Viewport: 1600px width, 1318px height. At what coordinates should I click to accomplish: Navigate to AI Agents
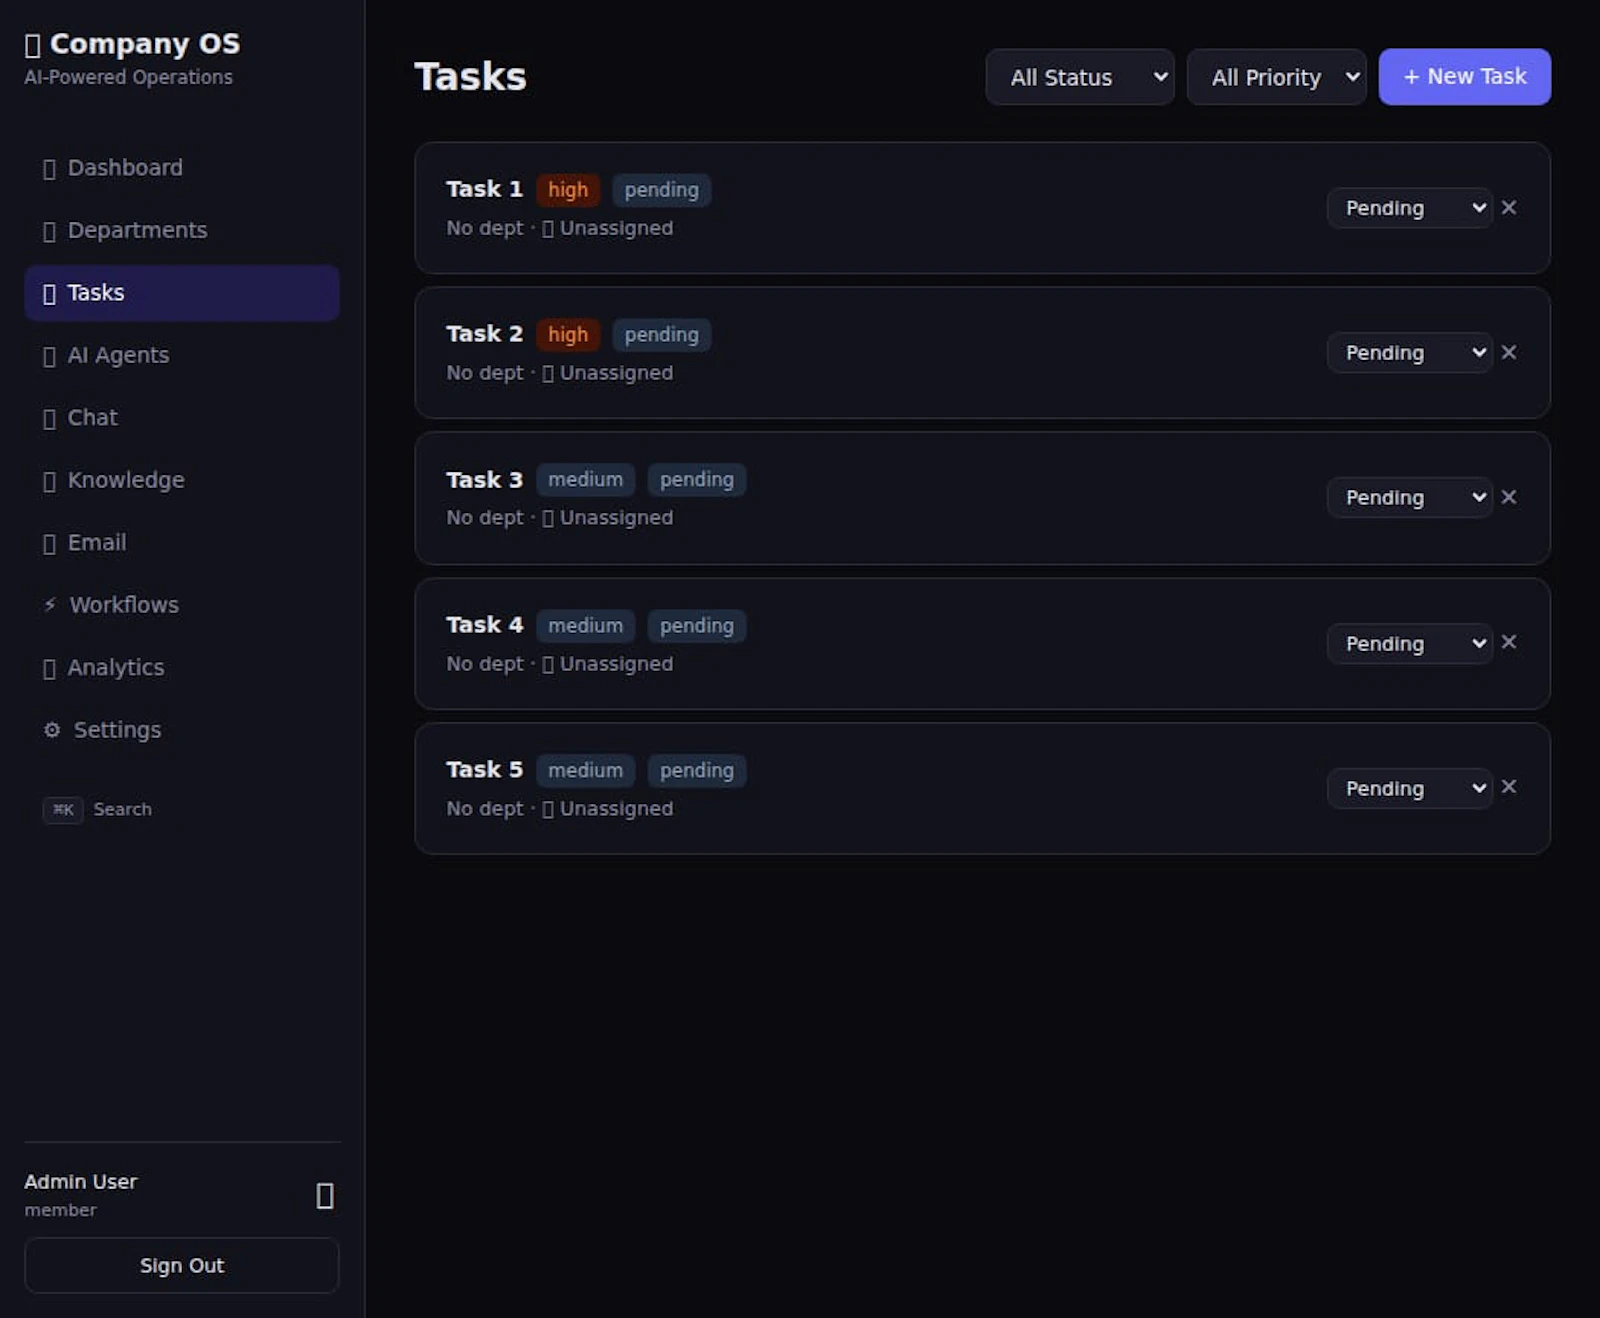182,355
